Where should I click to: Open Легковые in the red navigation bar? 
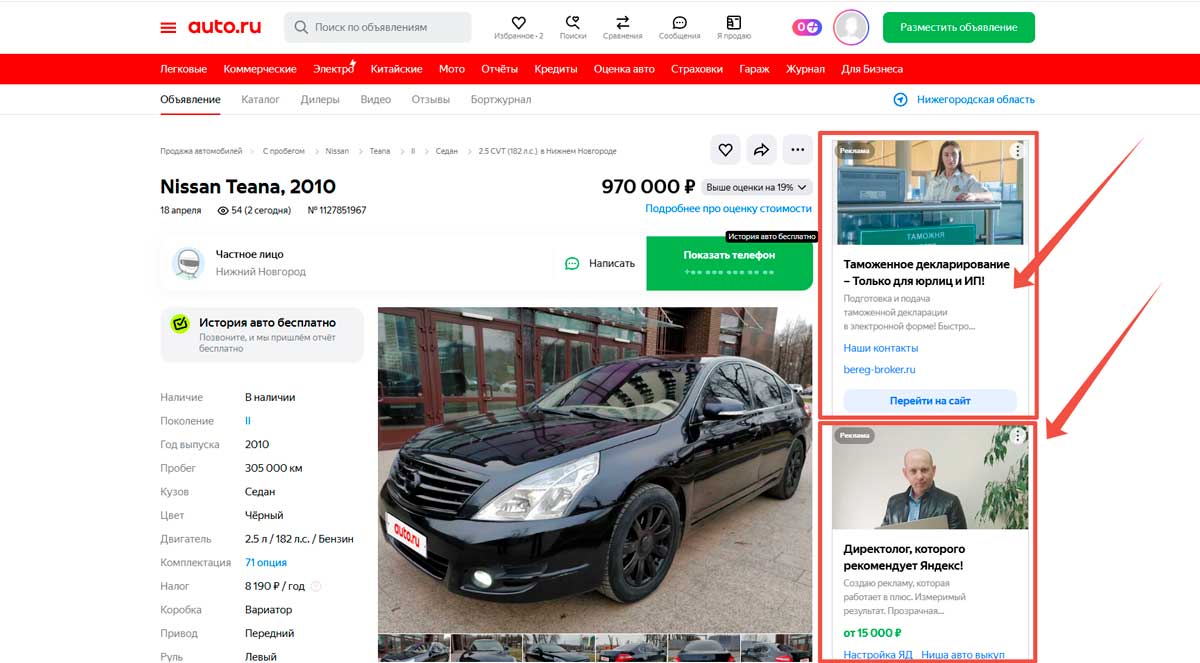click(183, 69)
